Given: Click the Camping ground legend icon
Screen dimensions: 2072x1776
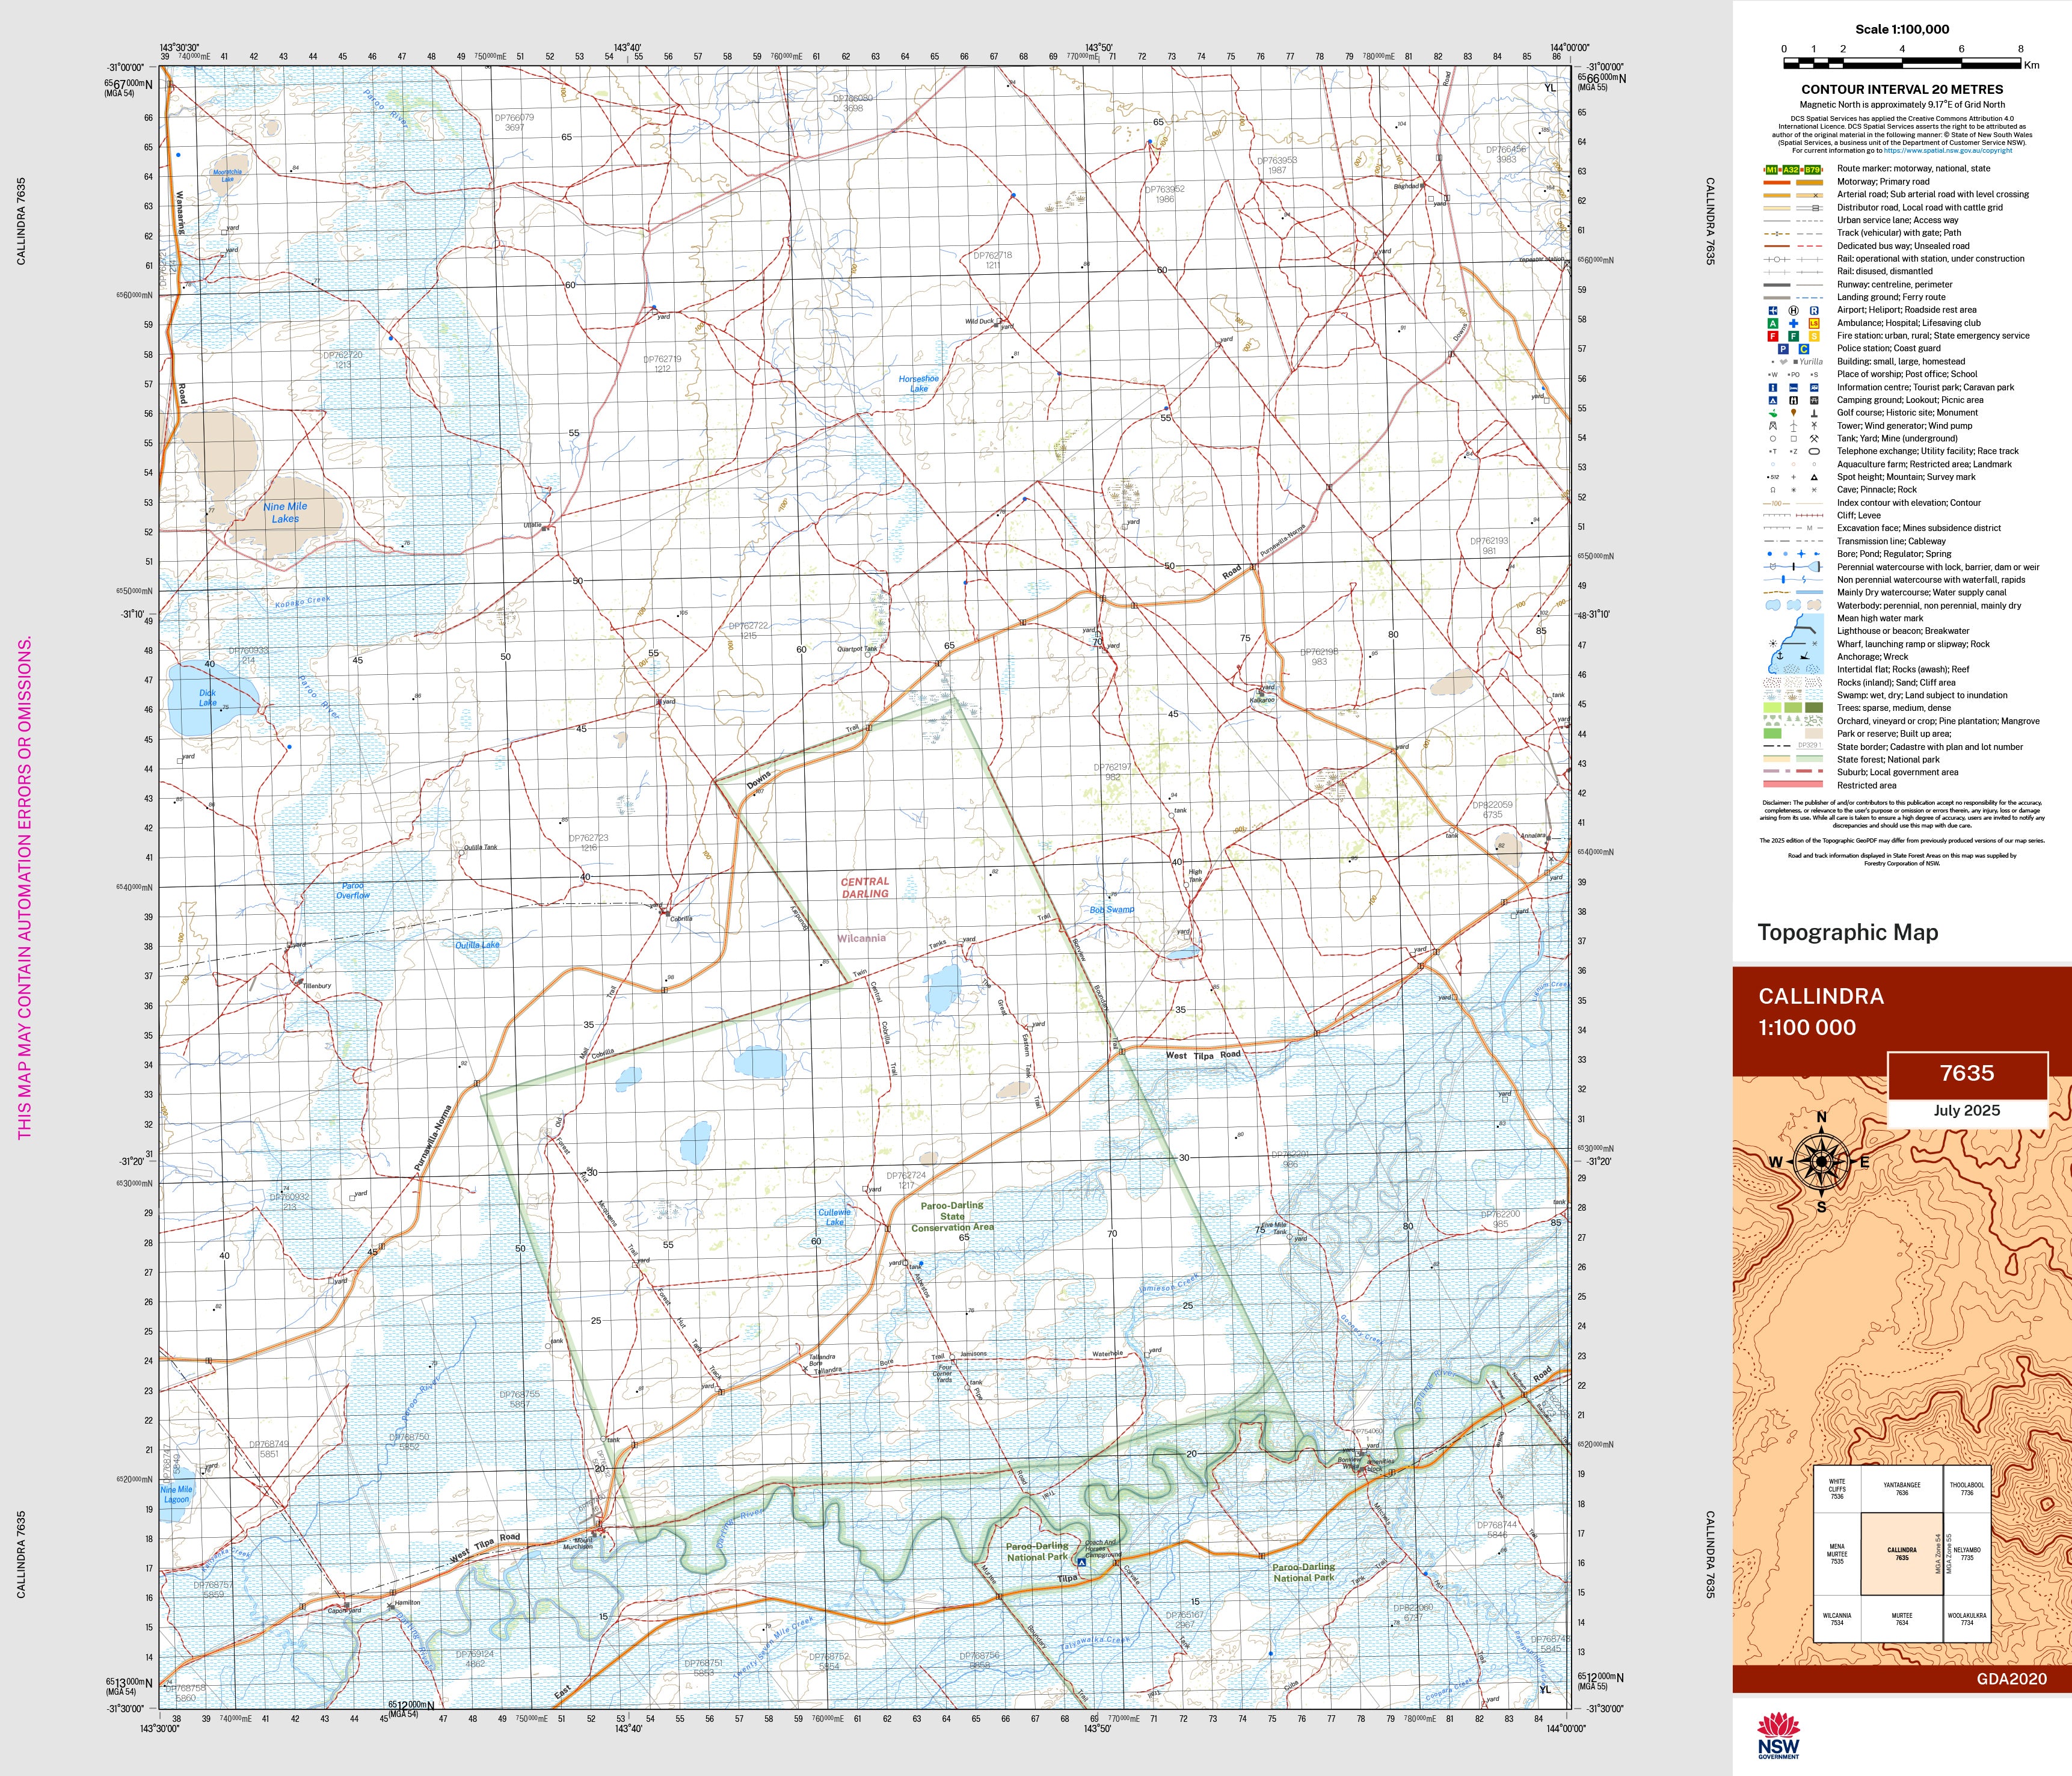Looking at the screenshot, I should 1773,400.
